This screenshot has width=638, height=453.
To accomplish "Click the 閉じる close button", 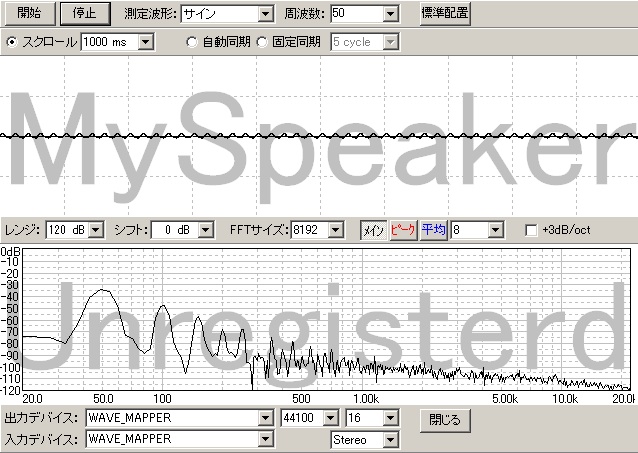I will (445, 420).
